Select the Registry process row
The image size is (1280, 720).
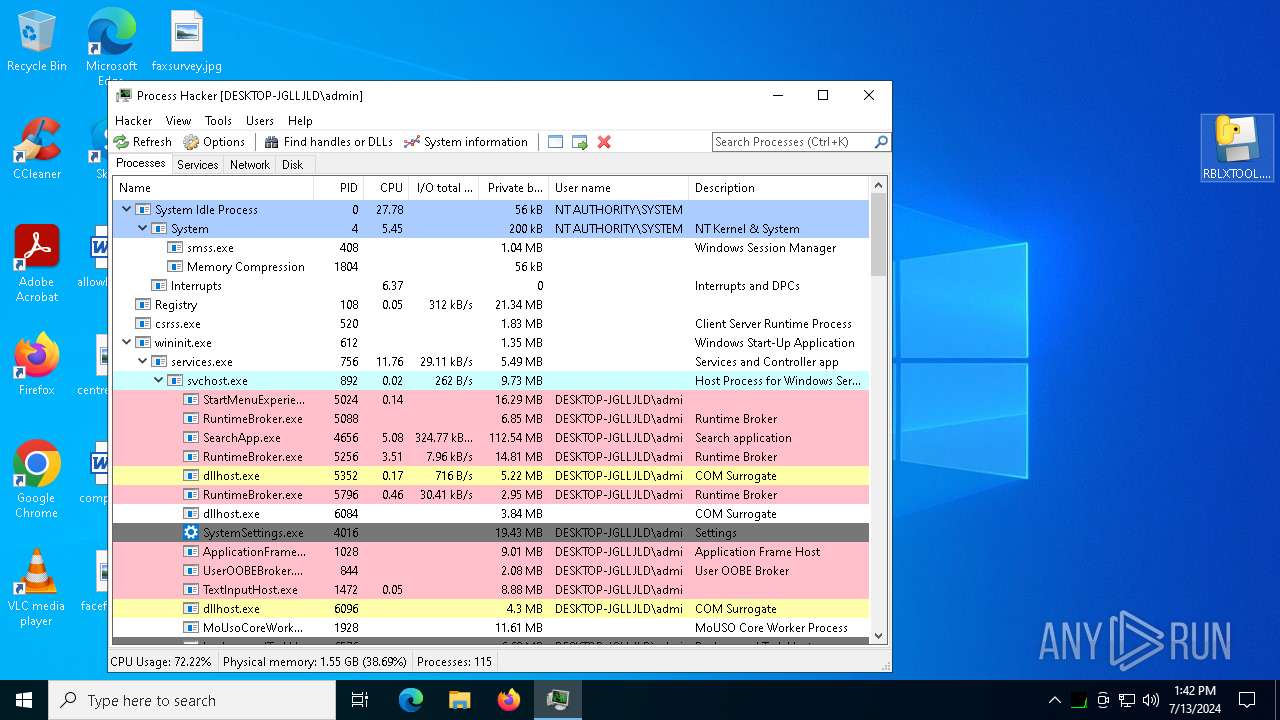(491, 305)
